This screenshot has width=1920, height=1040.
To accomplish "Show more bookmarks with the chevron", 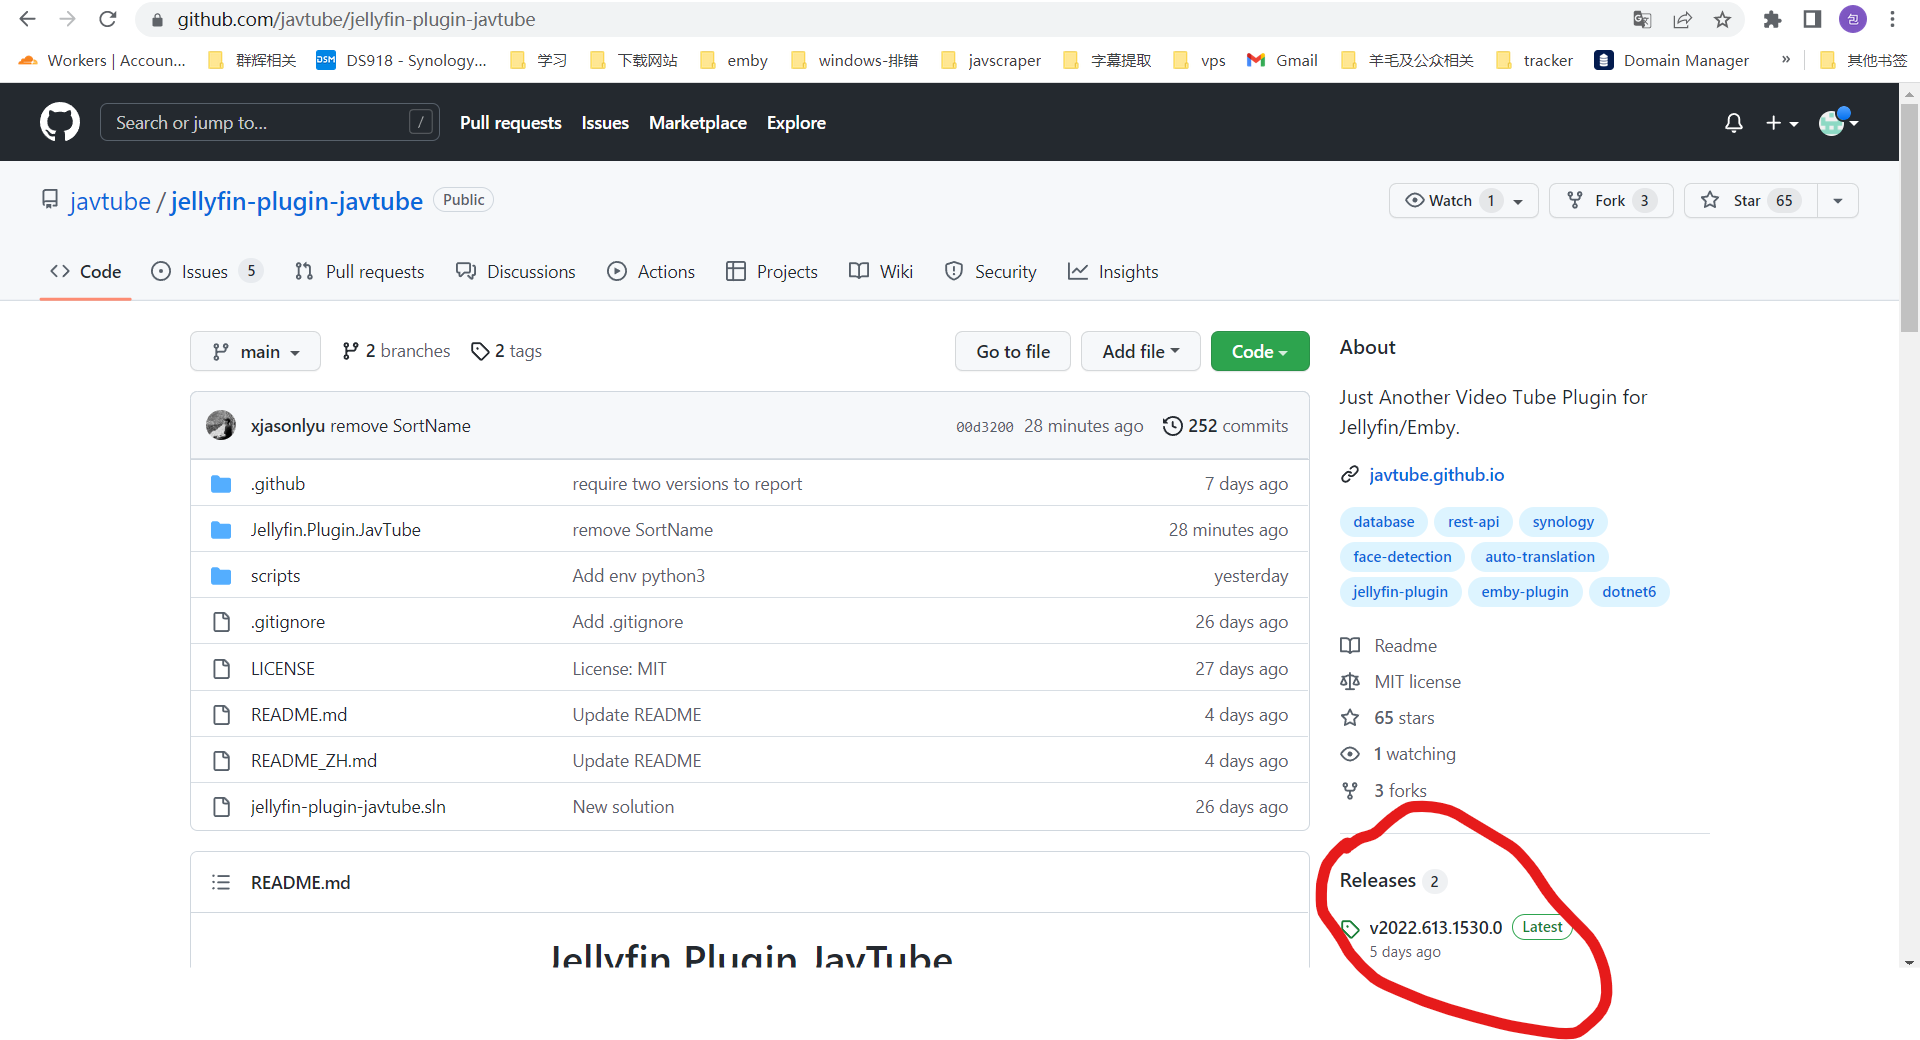I will pos(1785,60).
